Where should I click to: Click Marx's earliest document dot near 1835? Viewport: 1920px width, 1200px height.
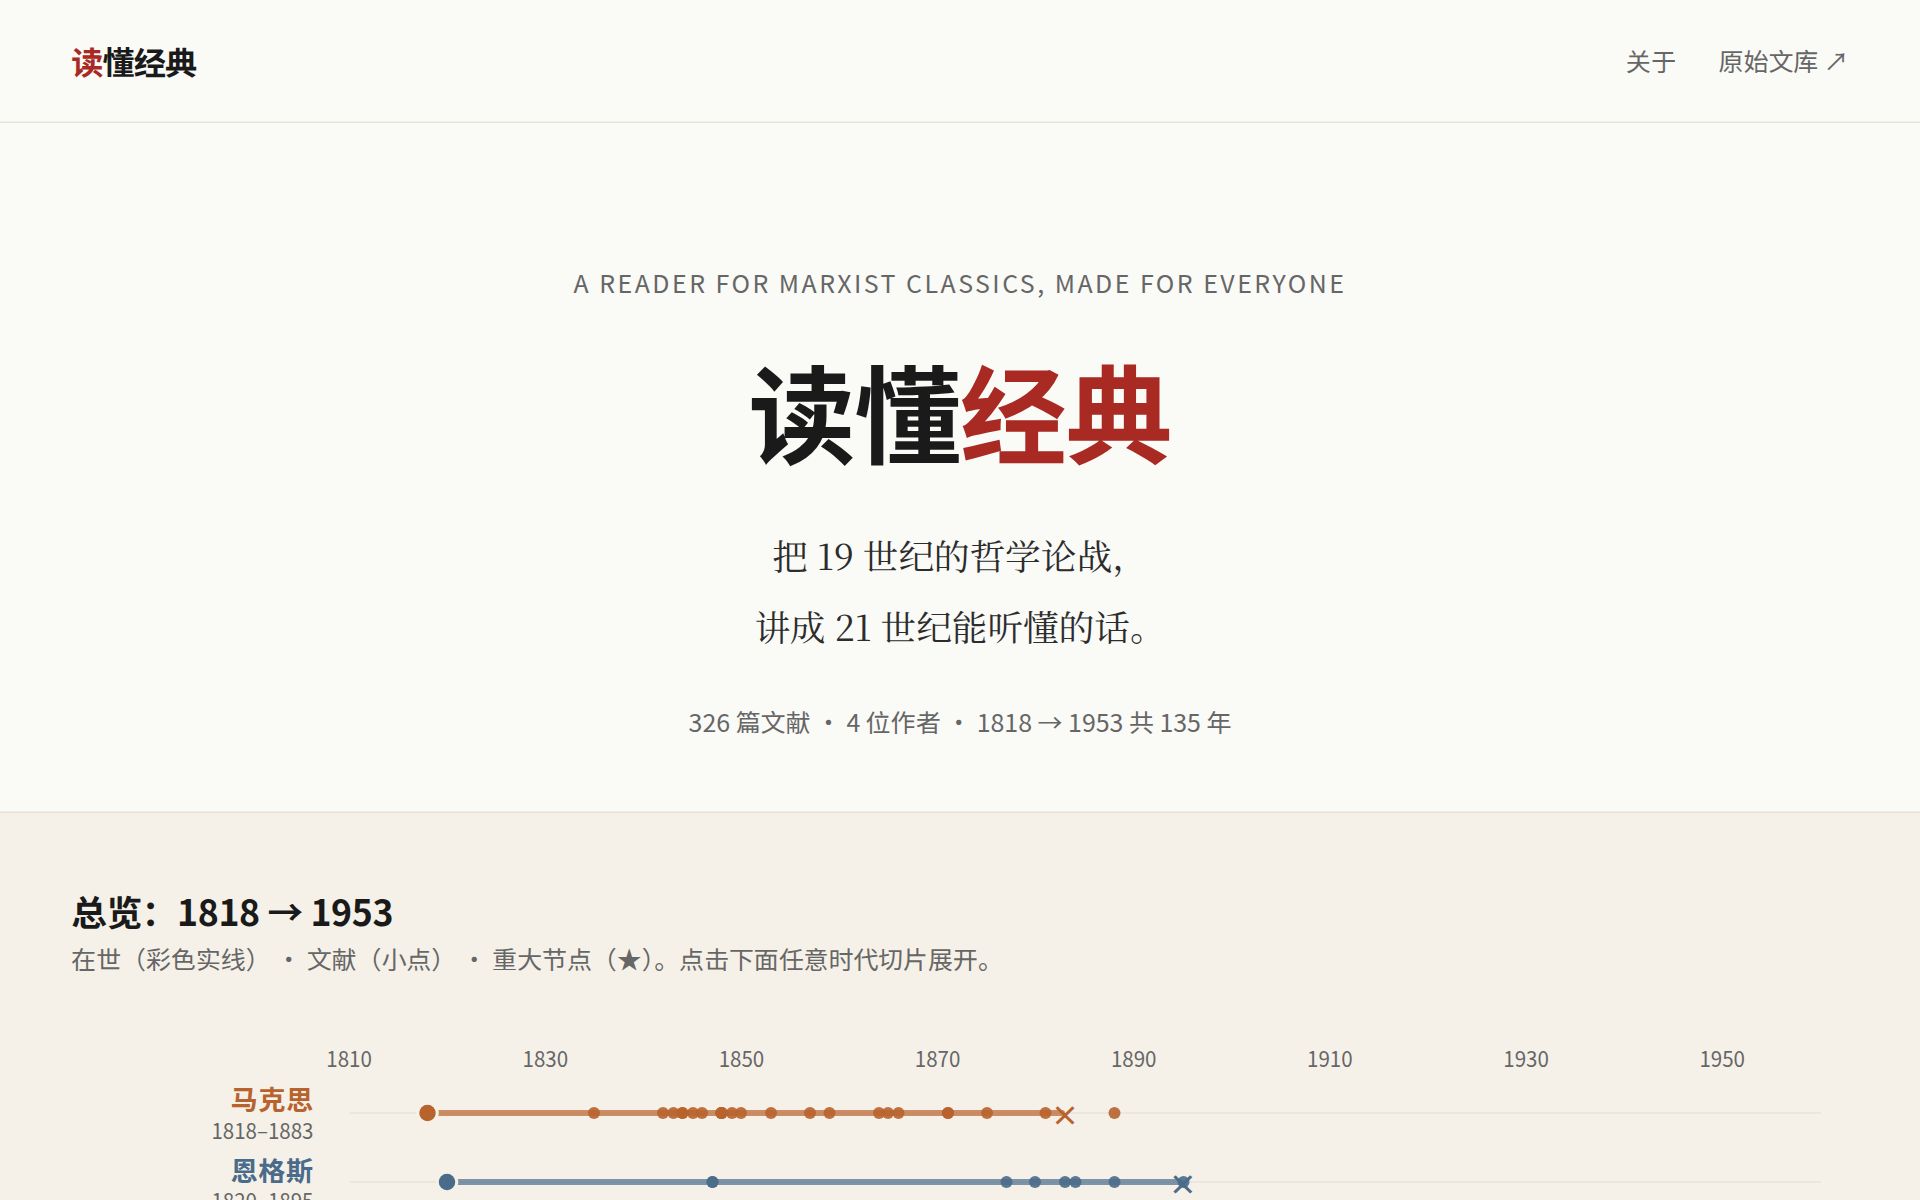coord(594,1113)
